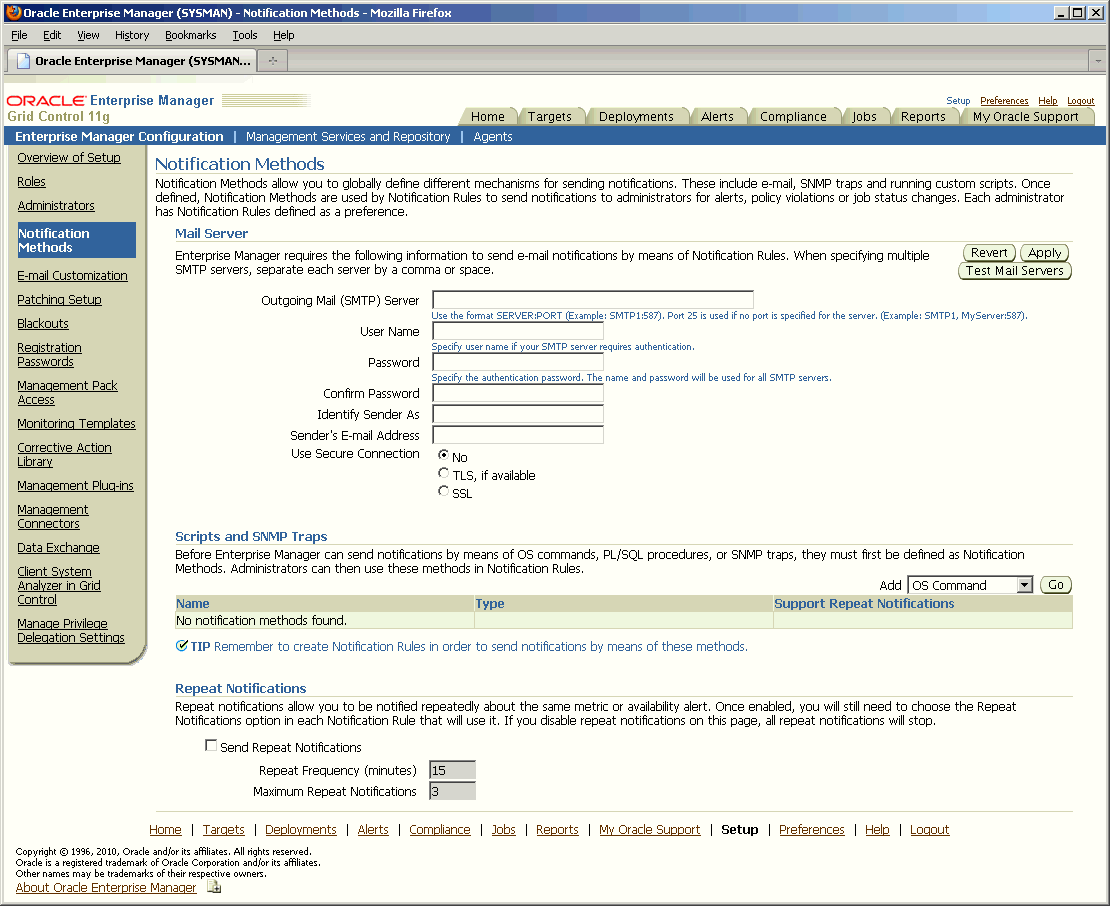Click the TIP checkmark icon
This screenshot has height=906, width=1110.
coord(182,646)
